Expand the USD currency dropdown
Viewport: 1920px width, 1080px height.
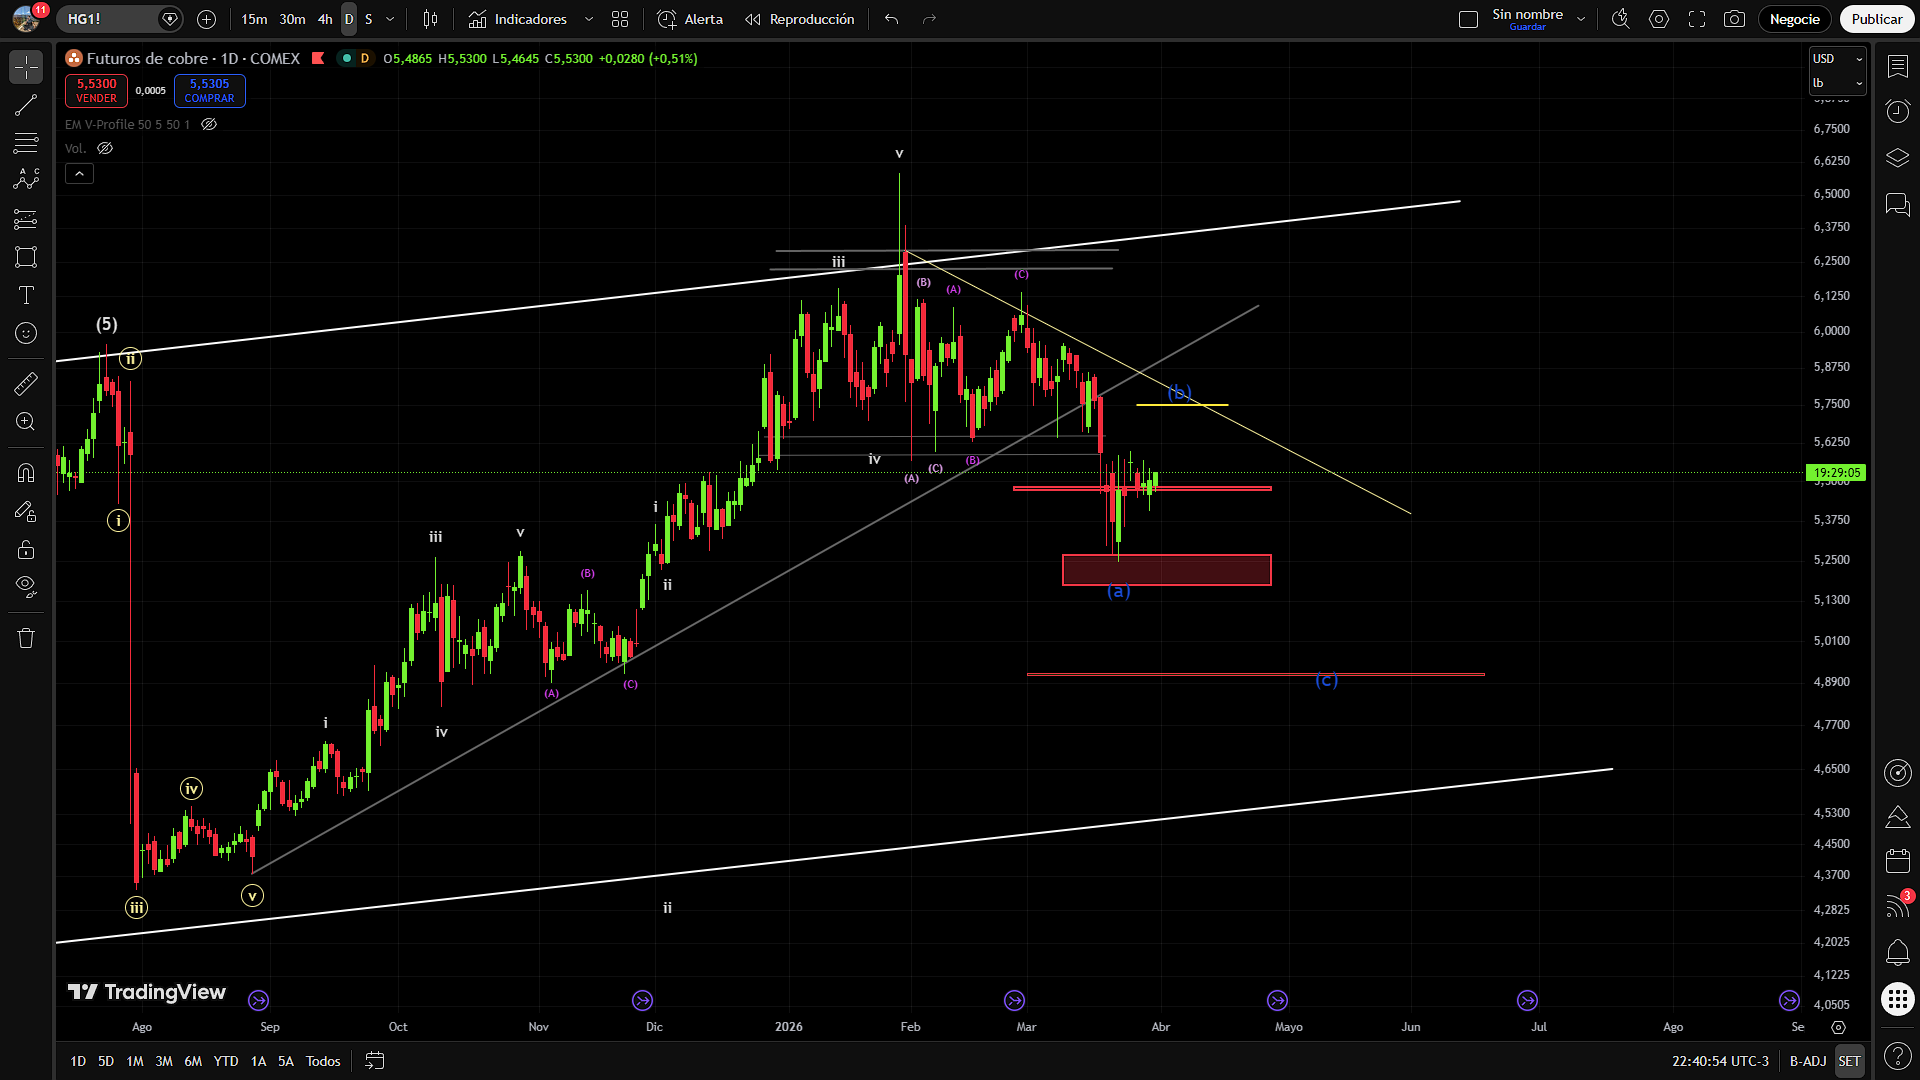tap(1838, 59)
